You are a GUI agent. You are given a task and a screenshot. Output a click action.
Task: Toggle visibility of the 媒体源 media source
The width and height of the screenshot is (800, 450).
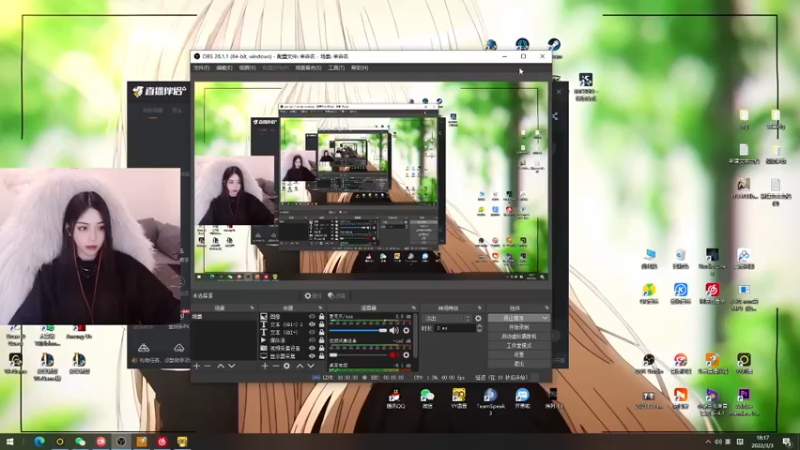coord(312,340)
